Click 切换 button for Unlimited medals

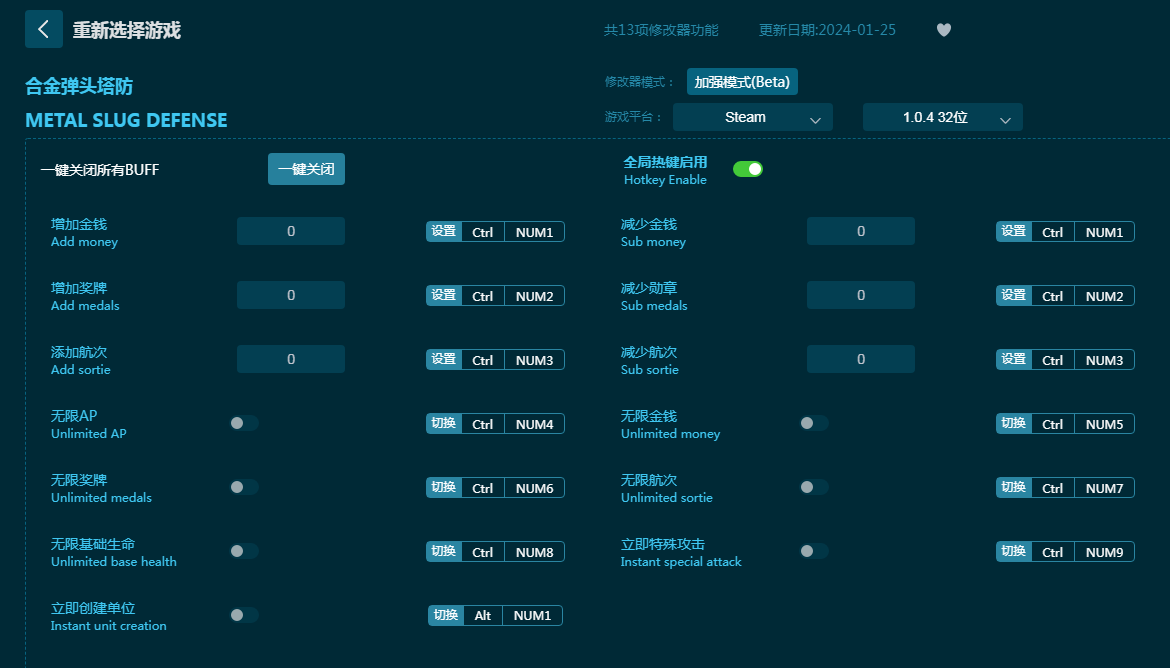coord(443,488)
